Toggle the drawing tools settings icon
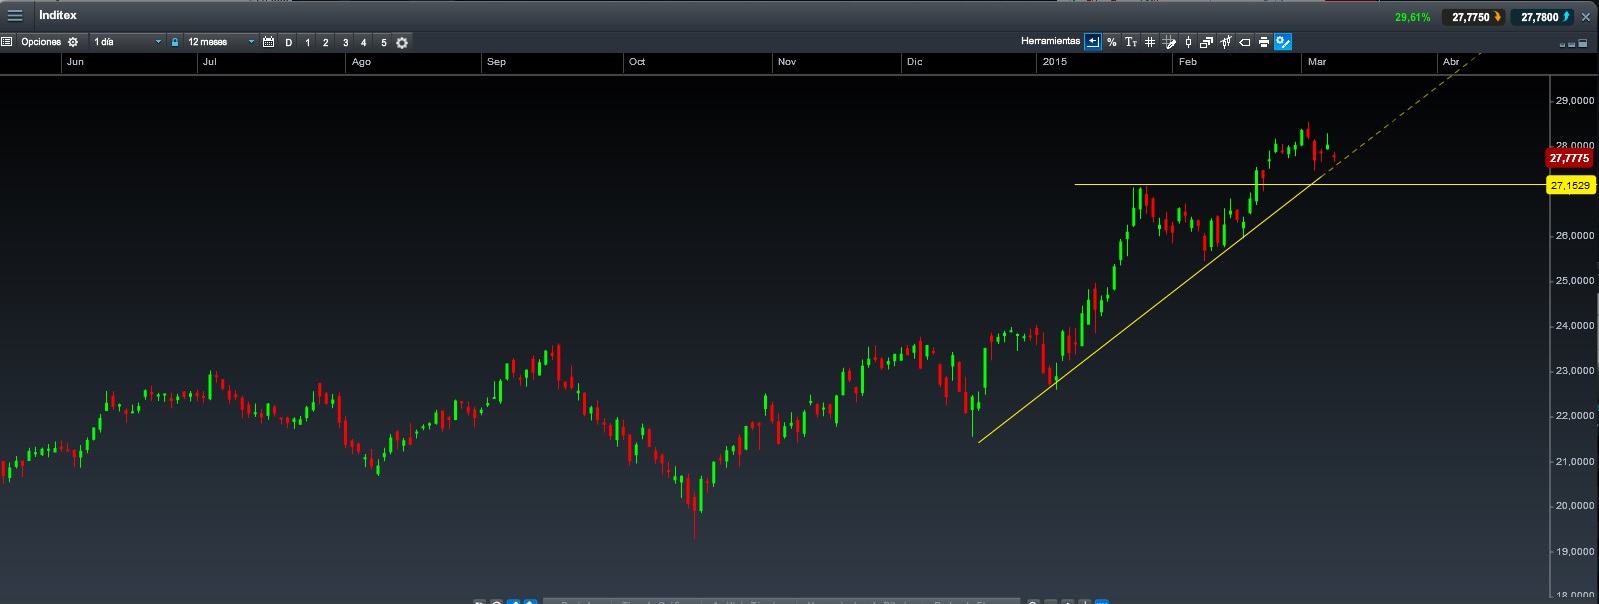This screenshot has height=604, width=1599. tap(1283, 42)
